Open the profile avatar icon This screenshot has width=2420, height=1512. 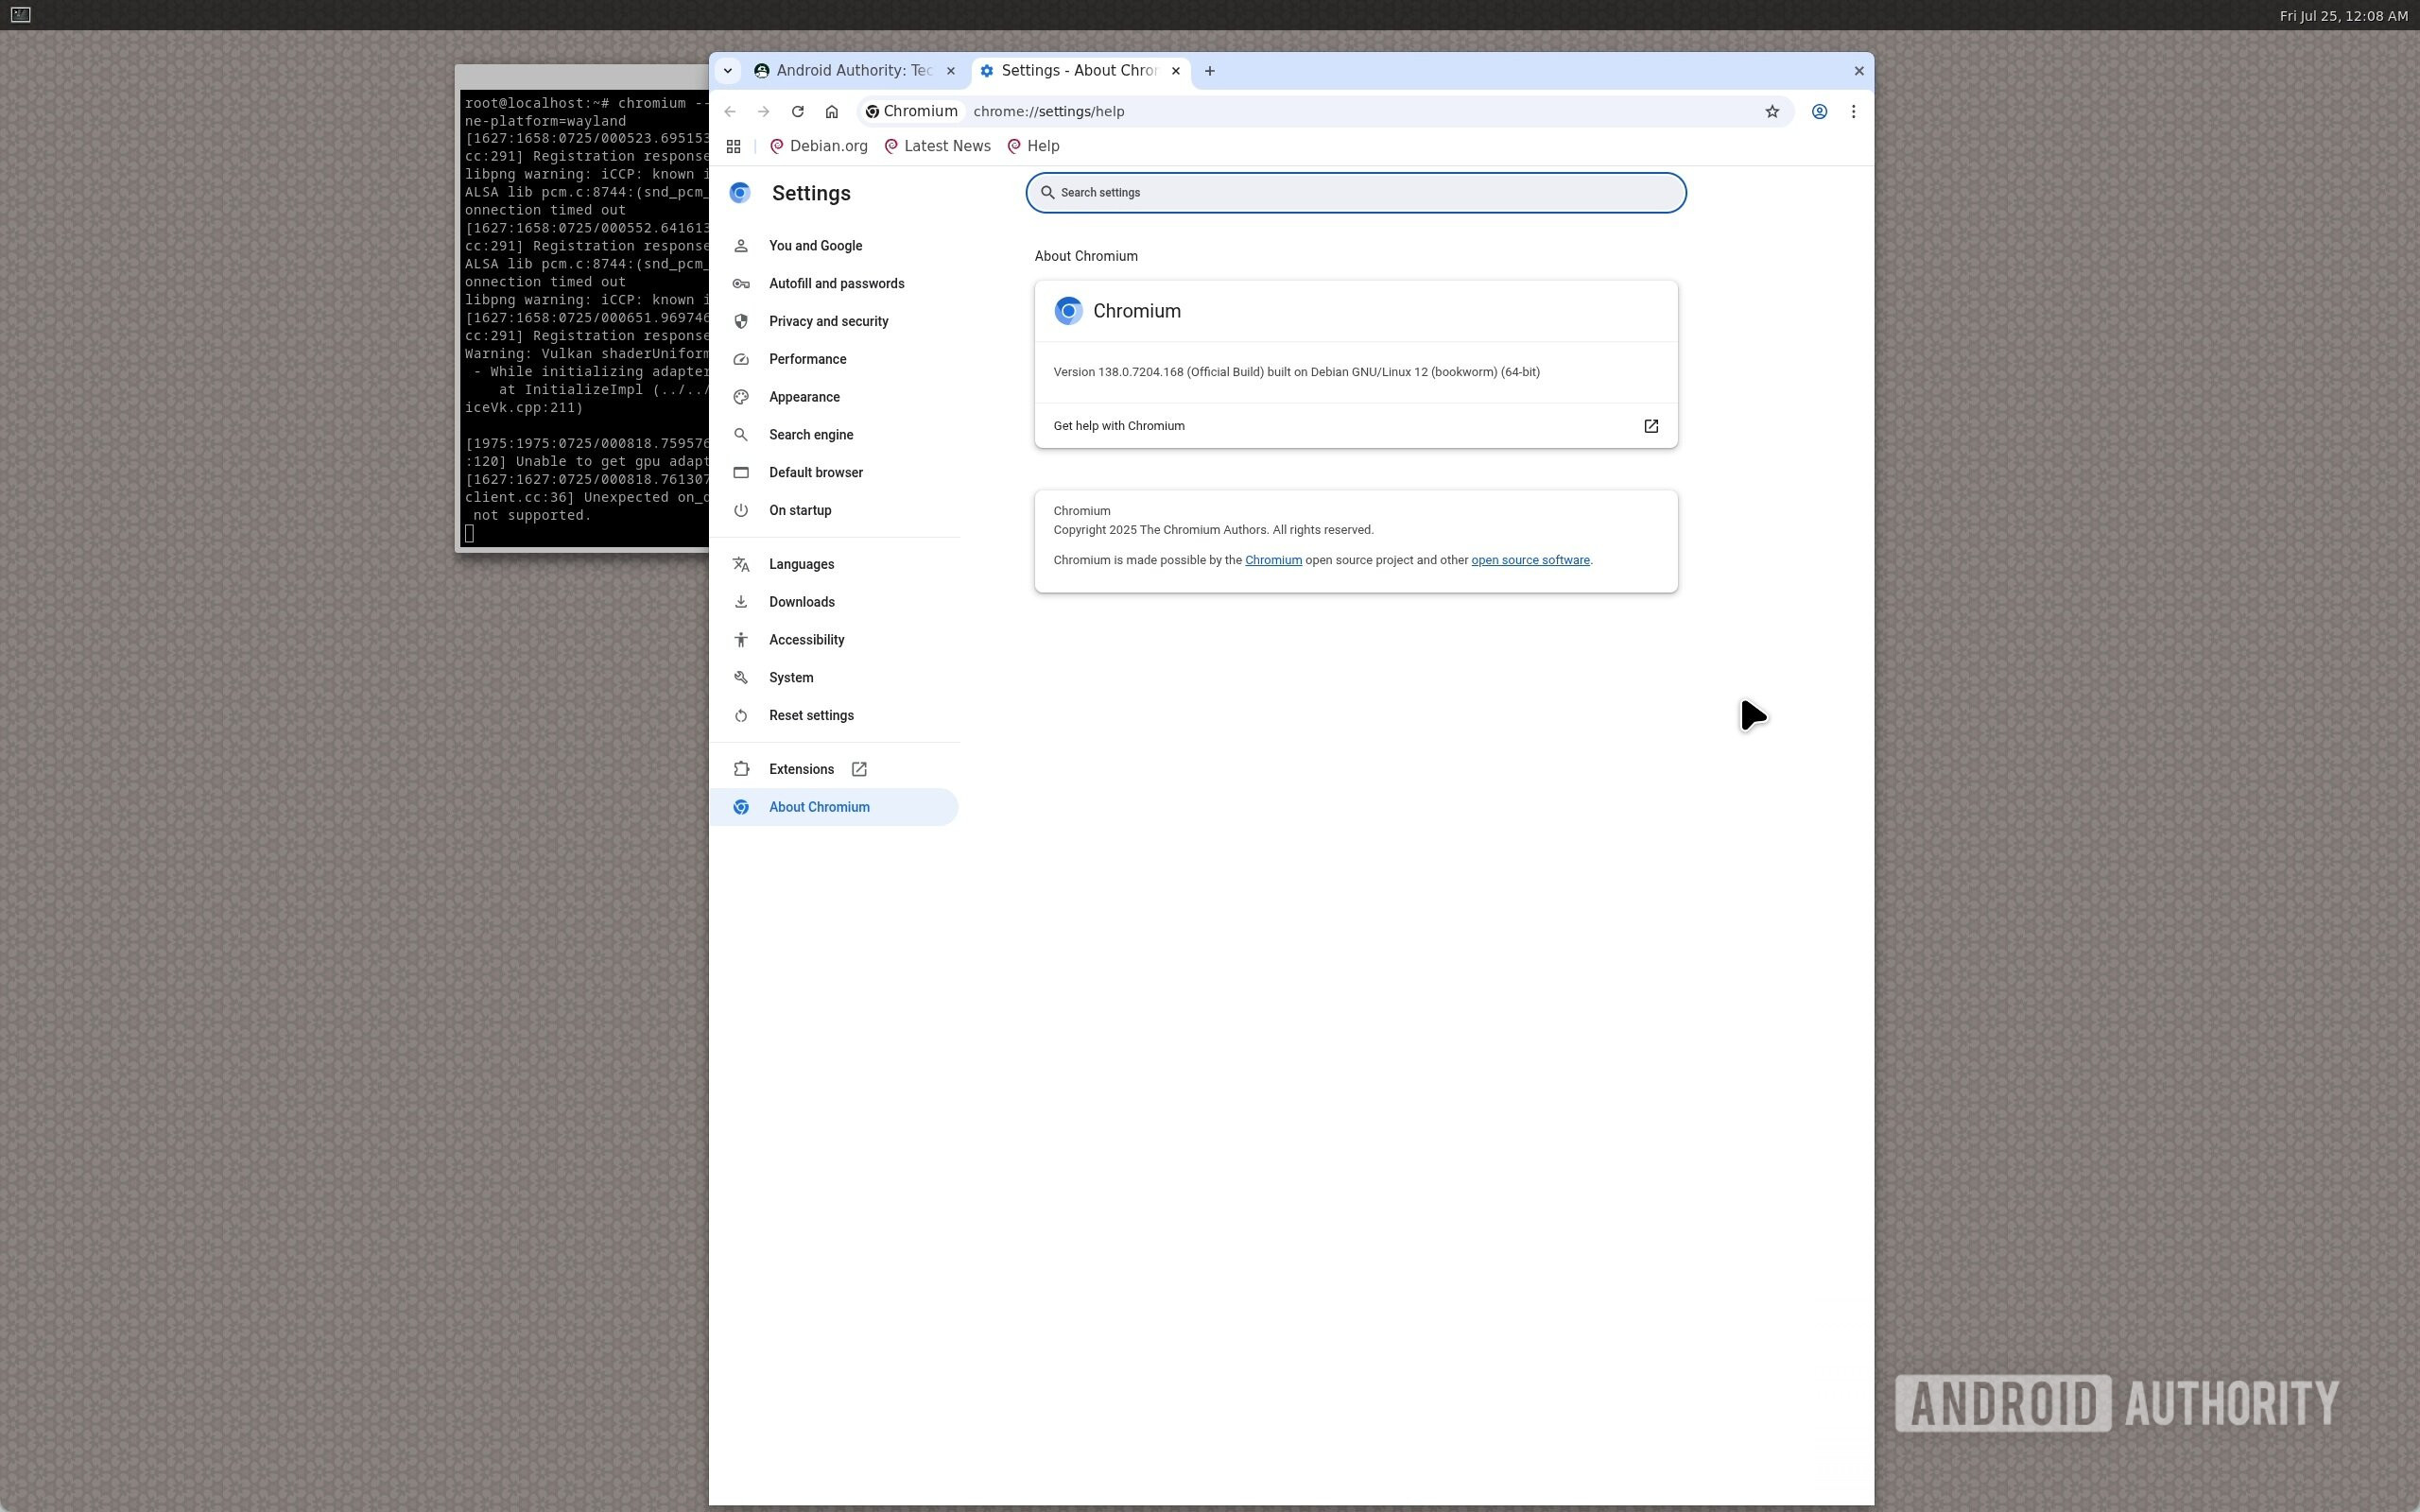click(x=1819, y=112)
